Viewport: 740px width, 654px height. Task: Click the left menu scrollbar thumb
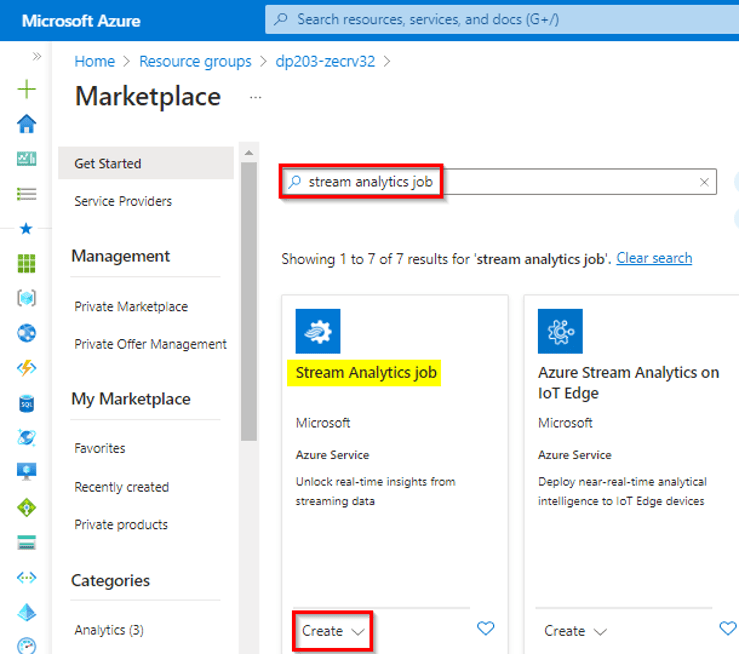tap(249, 302)
